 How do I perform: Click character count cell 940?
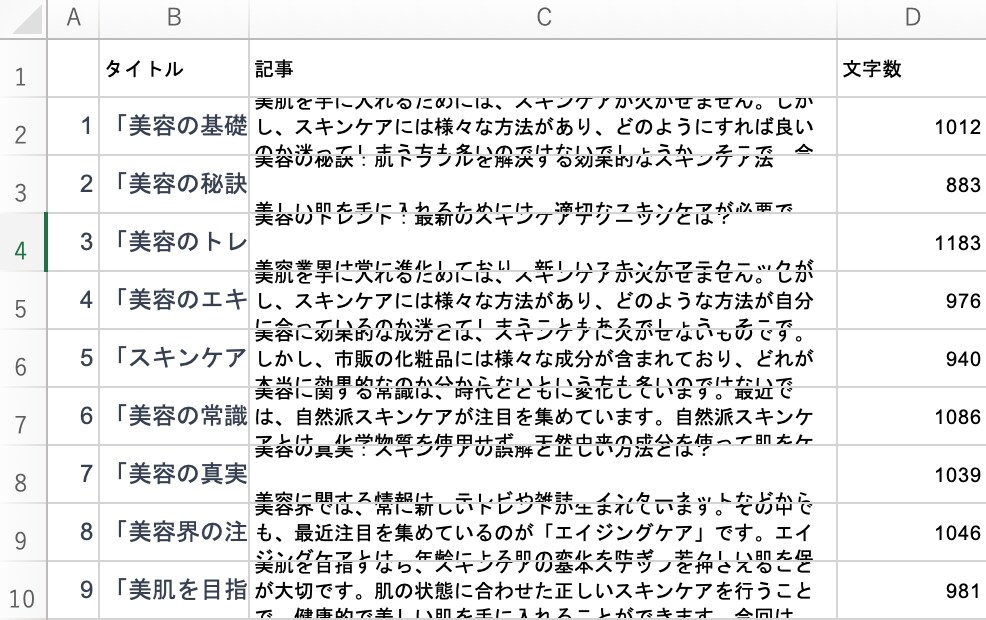912,358
